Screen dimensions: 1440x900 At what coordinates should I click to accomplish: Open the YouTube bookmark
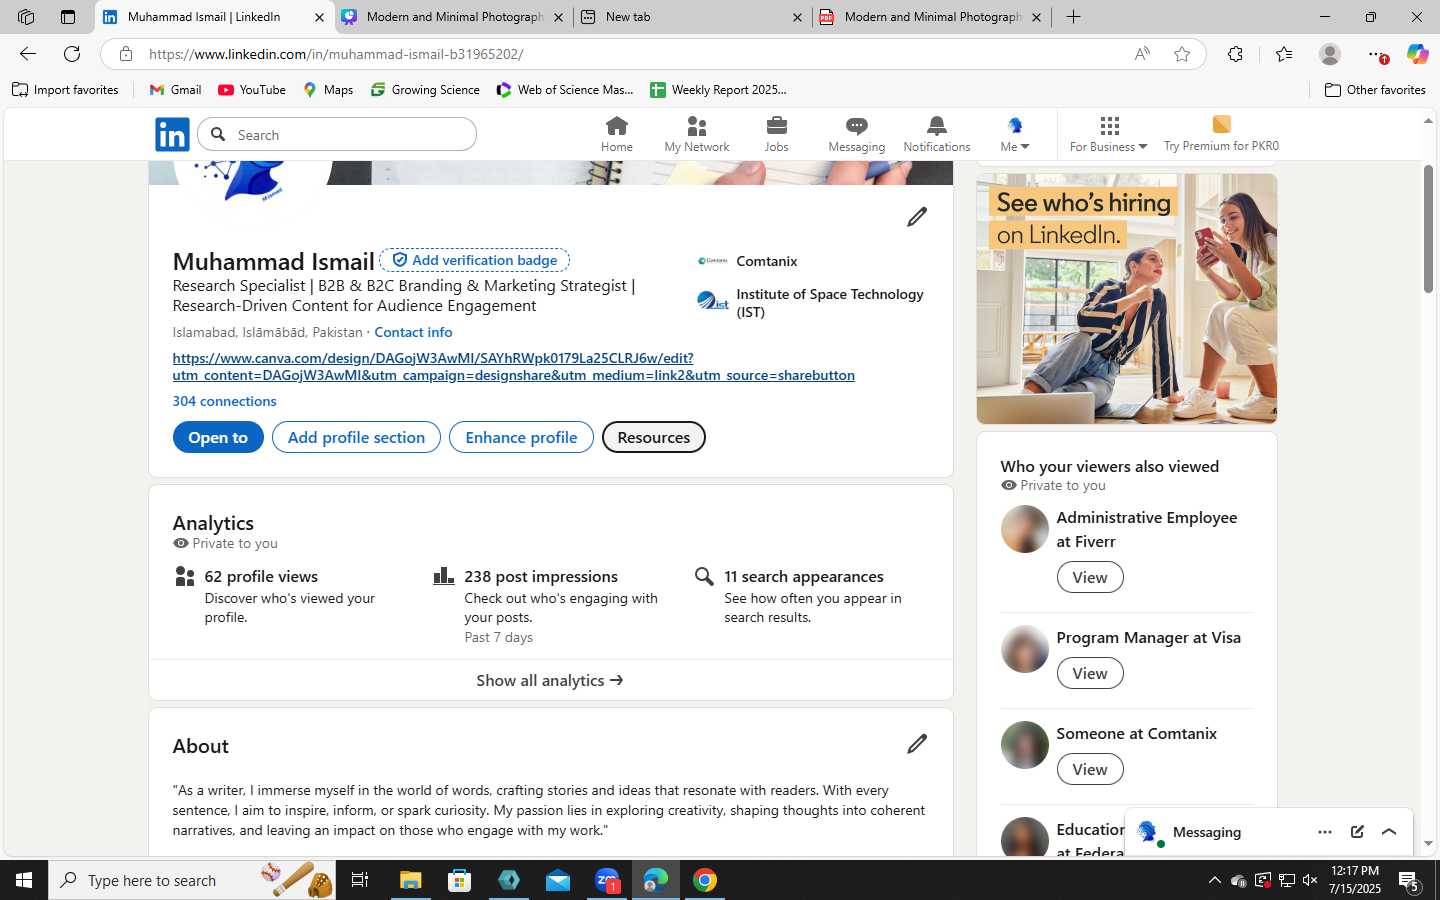(x=252, y=90)
